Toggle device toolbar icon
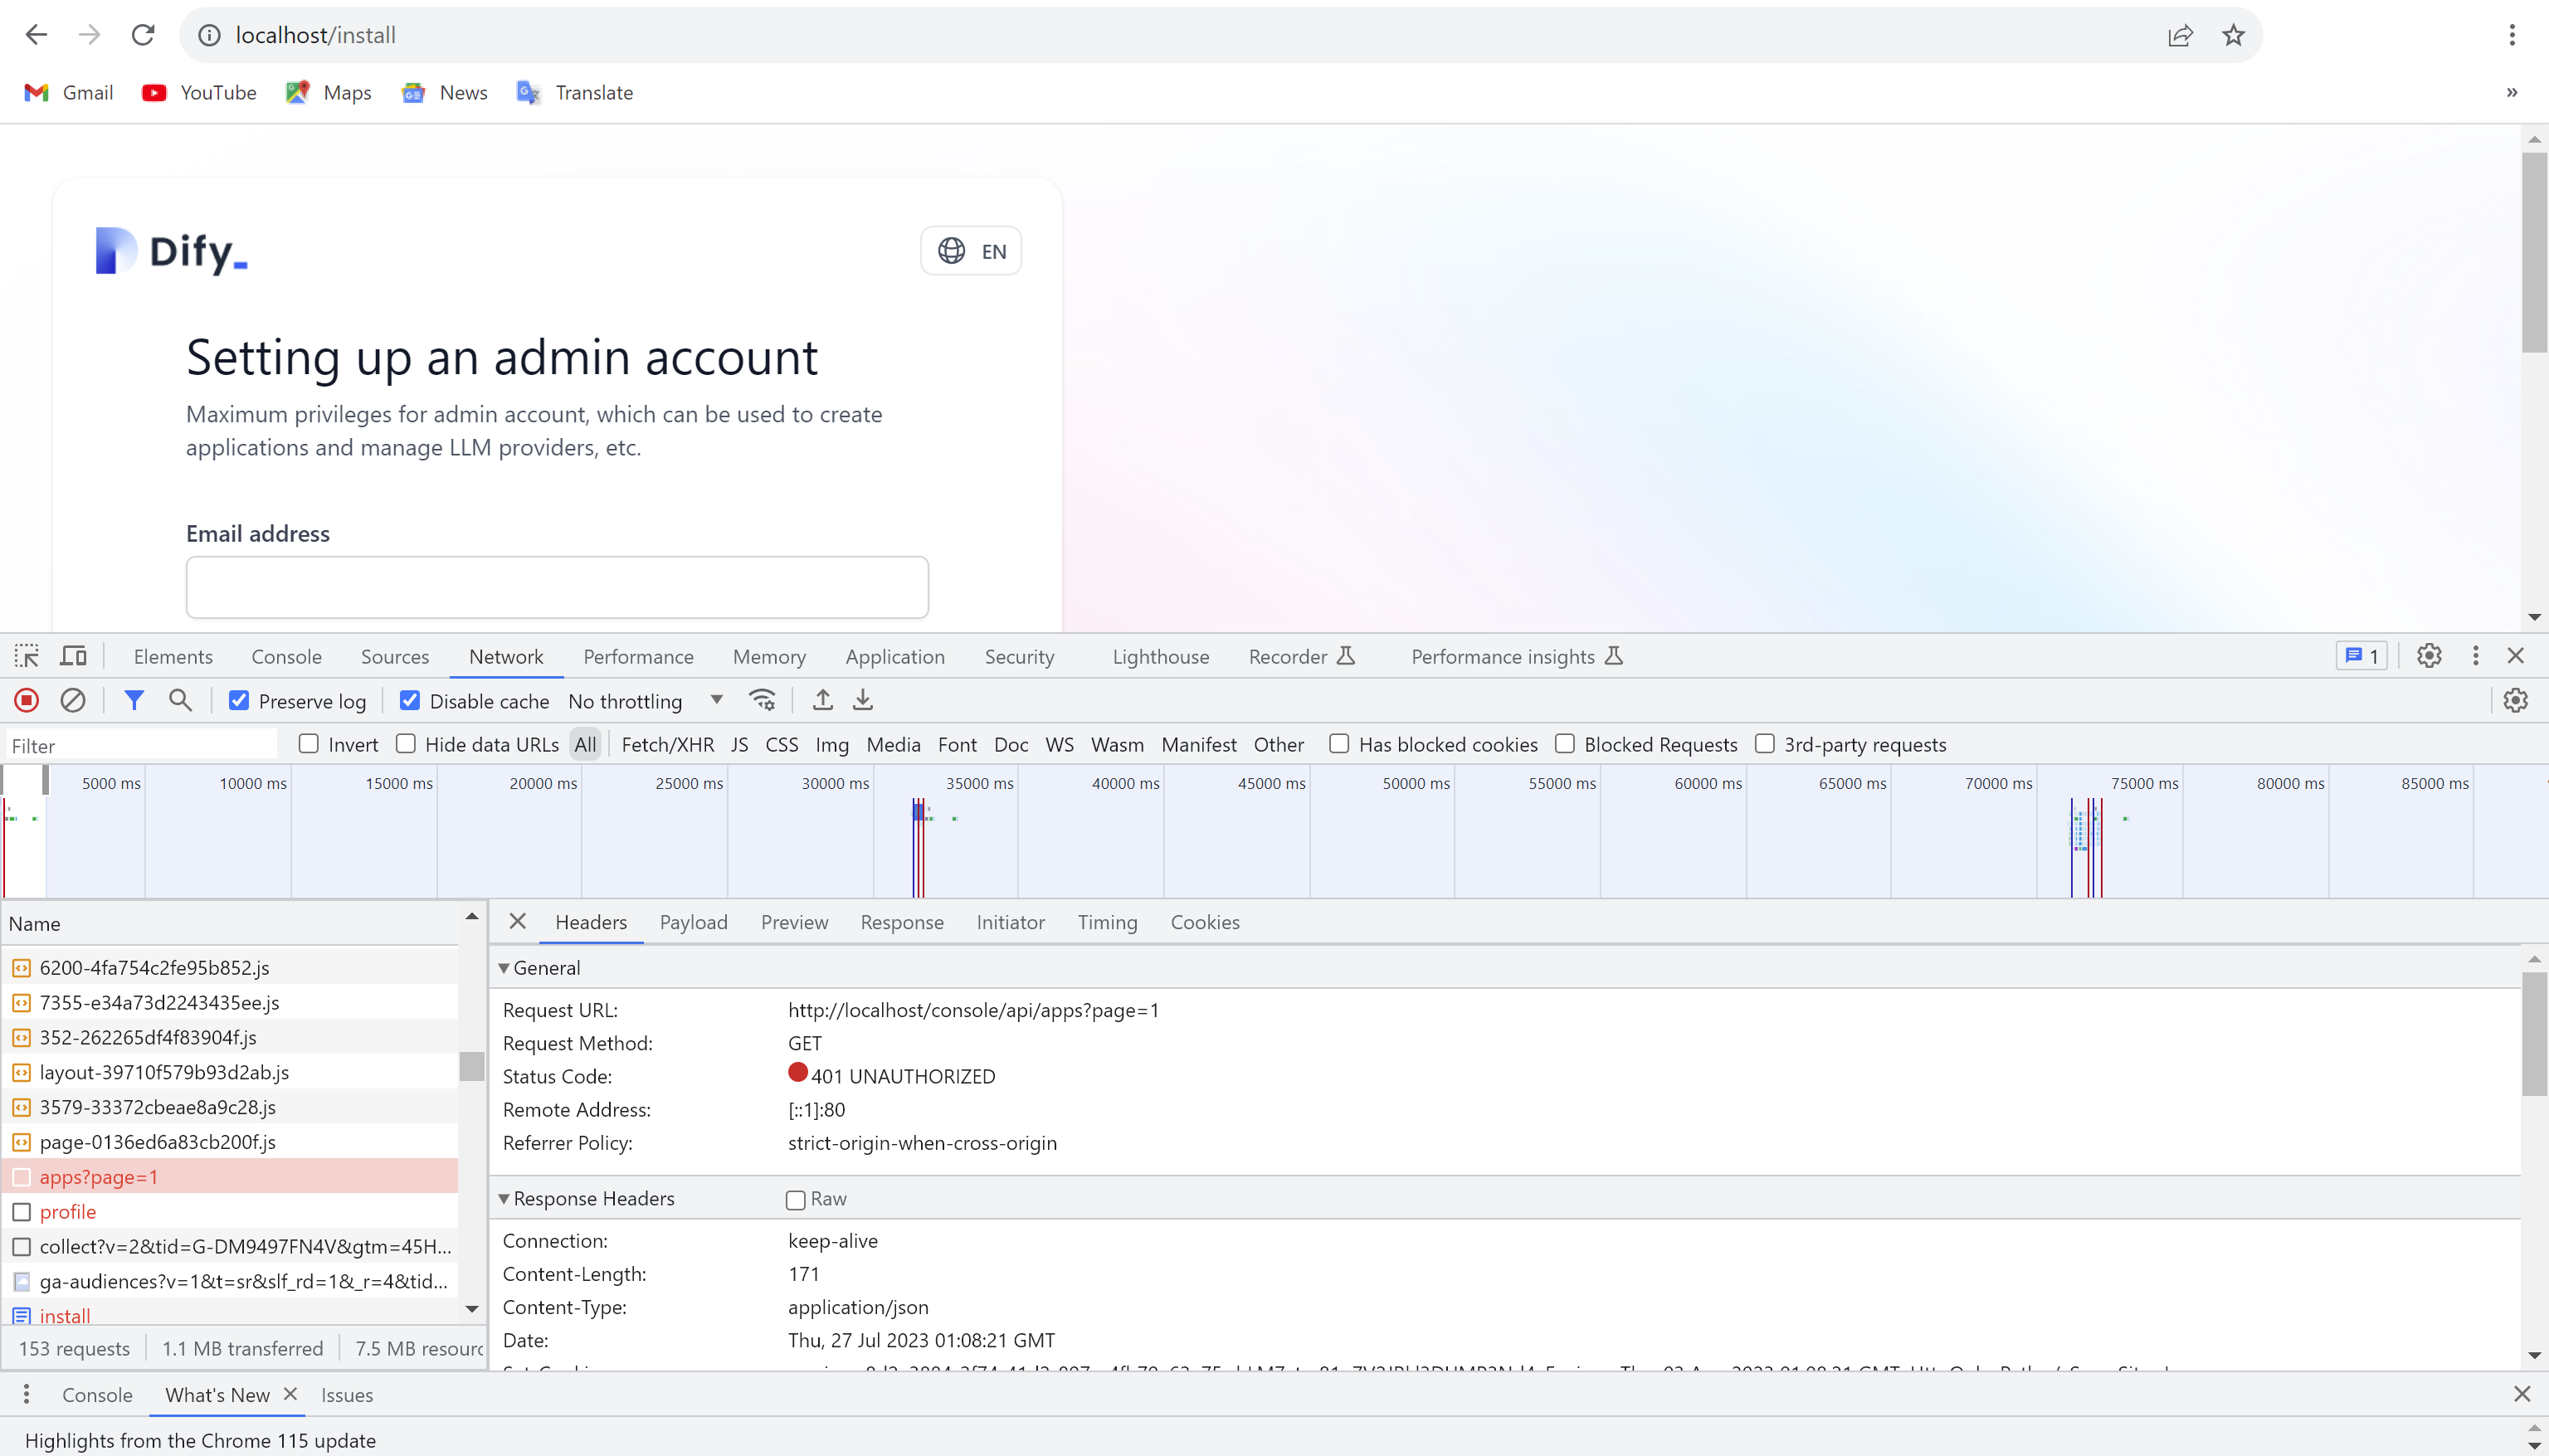 [74, 656]
